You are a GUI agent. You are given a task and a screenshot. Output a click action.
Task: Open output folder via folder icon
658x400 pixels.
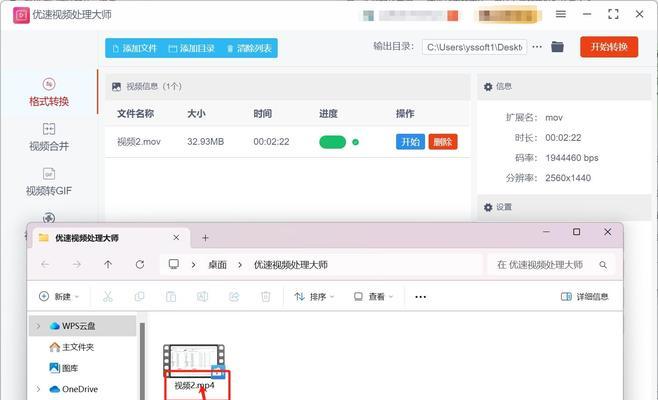click(557, 47)
